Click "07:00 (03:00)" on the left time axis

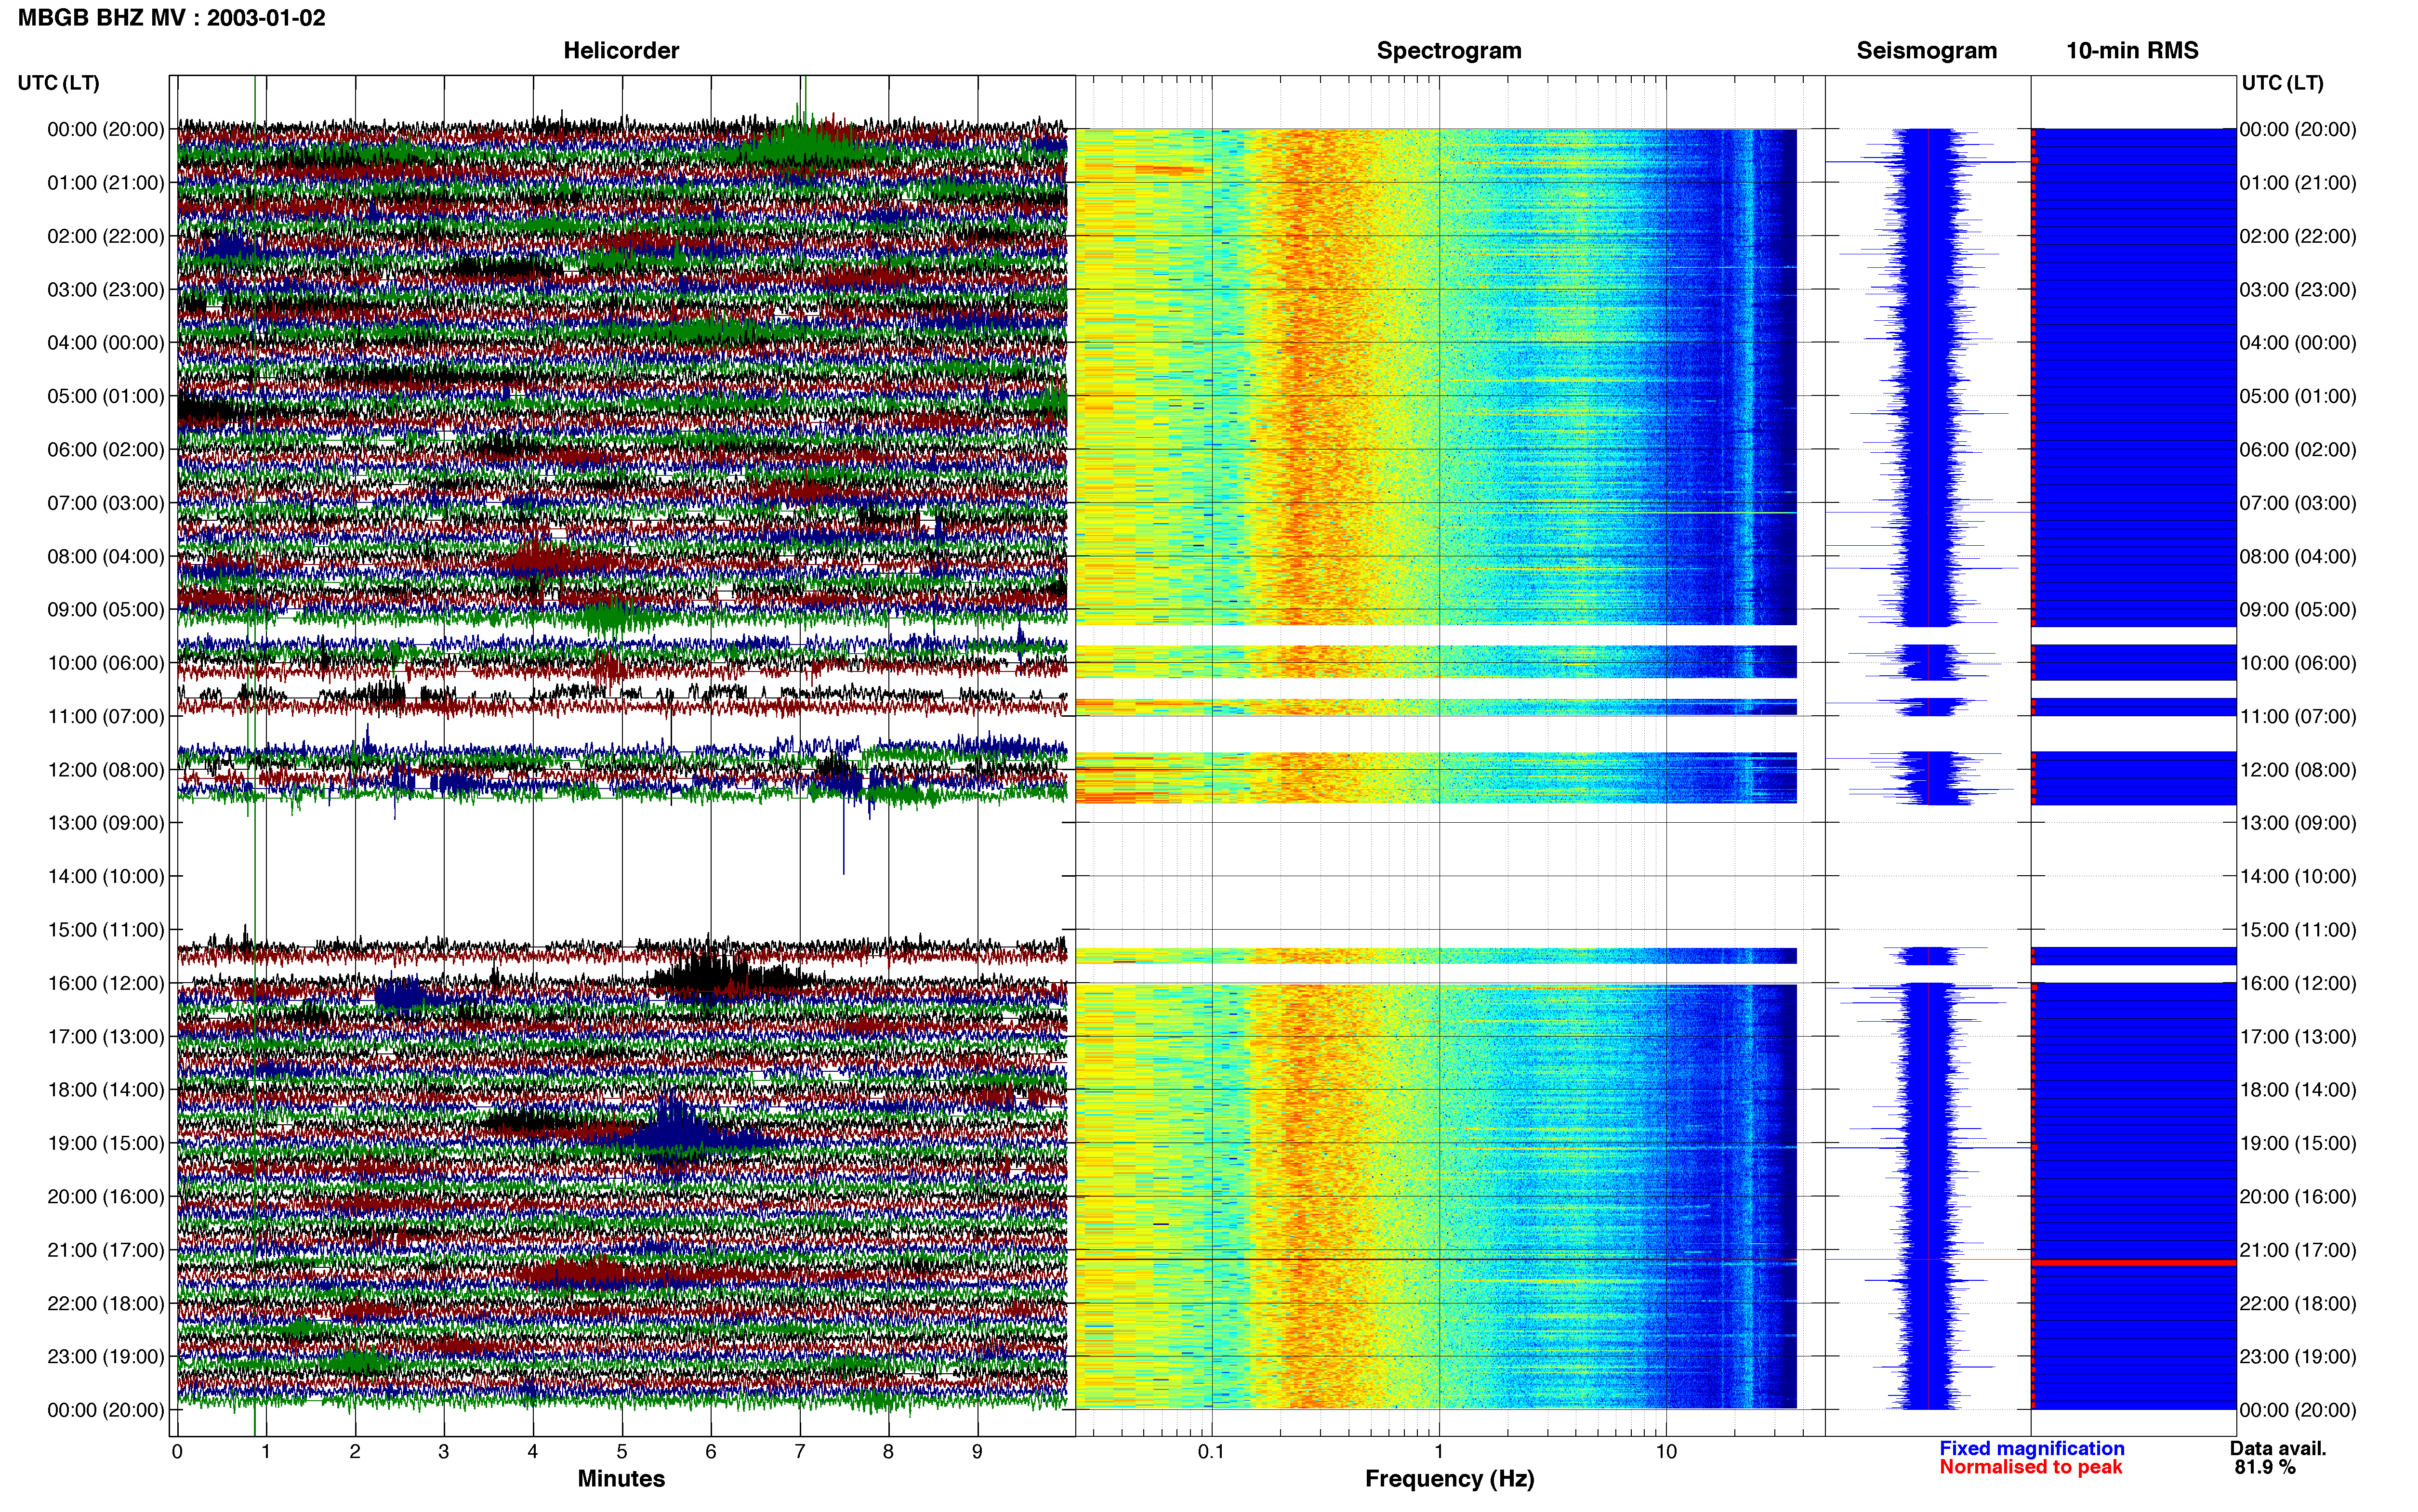(106, 503)
